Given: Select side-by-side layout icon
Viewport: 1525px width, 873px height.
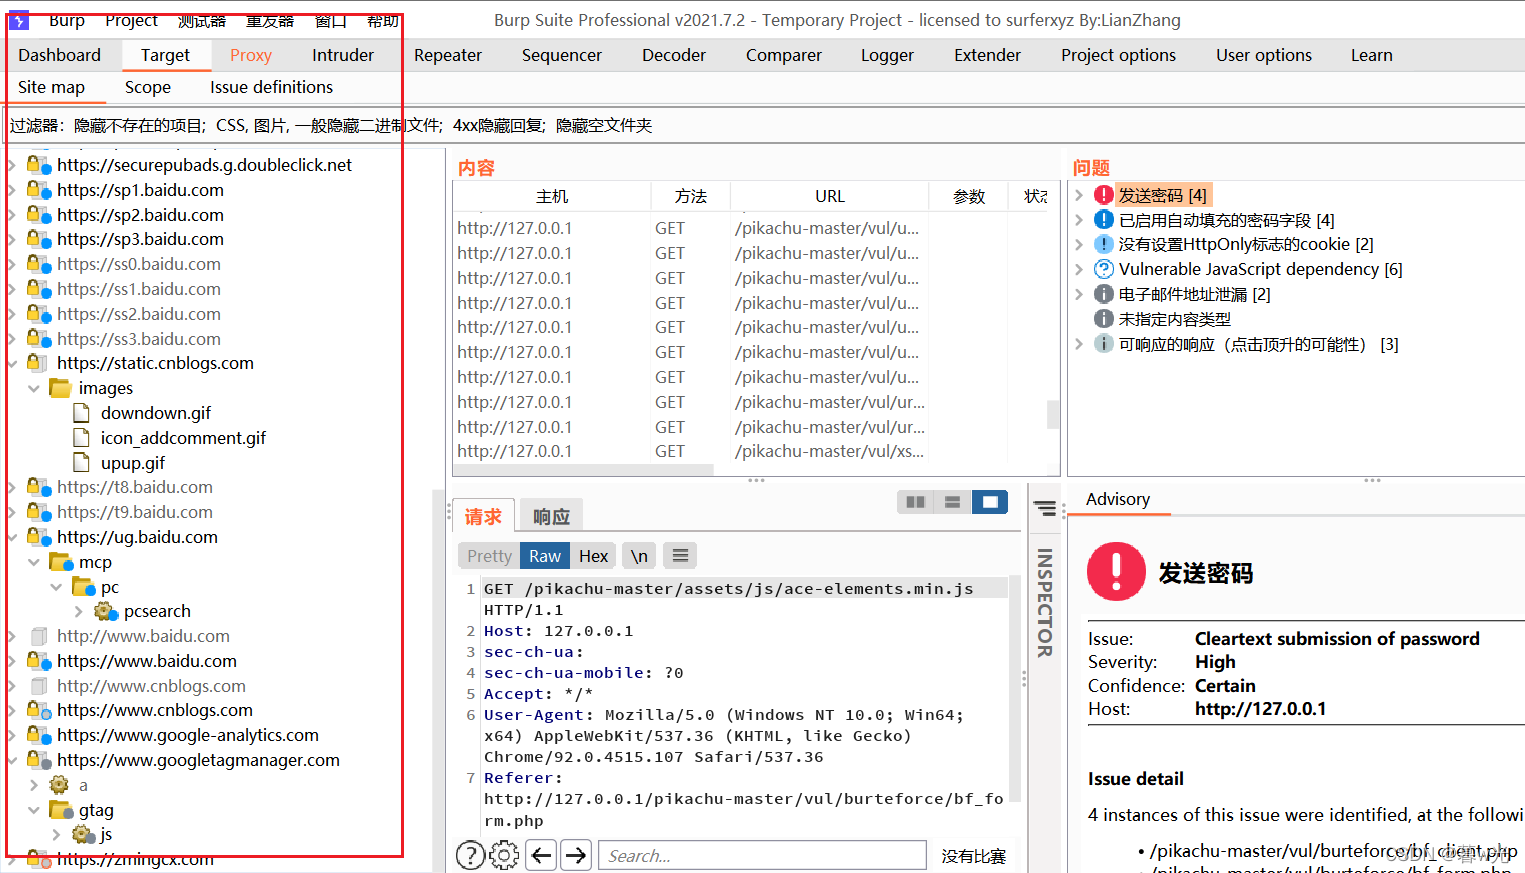Looking at the screenshot, I should click(x=915, y=502).
